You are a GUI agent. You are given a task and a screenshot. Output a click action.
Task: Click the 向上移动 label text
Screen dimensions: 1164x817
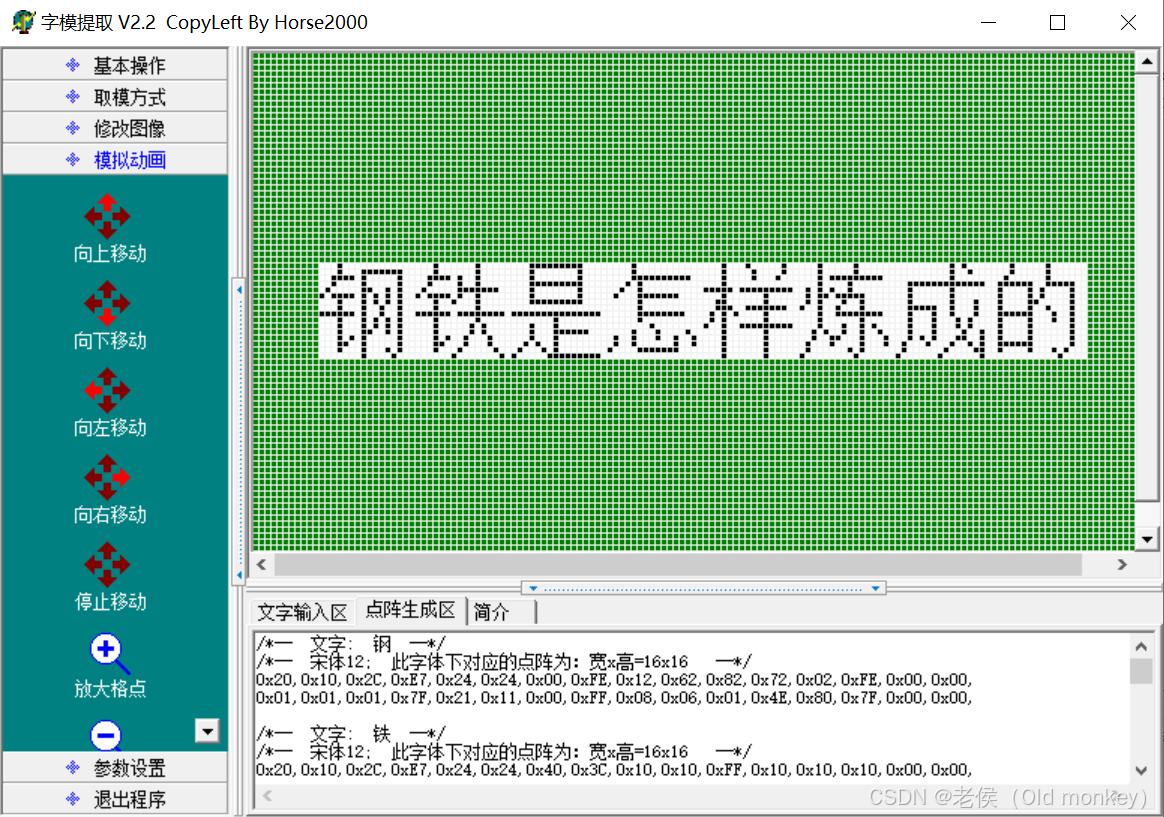110,254
